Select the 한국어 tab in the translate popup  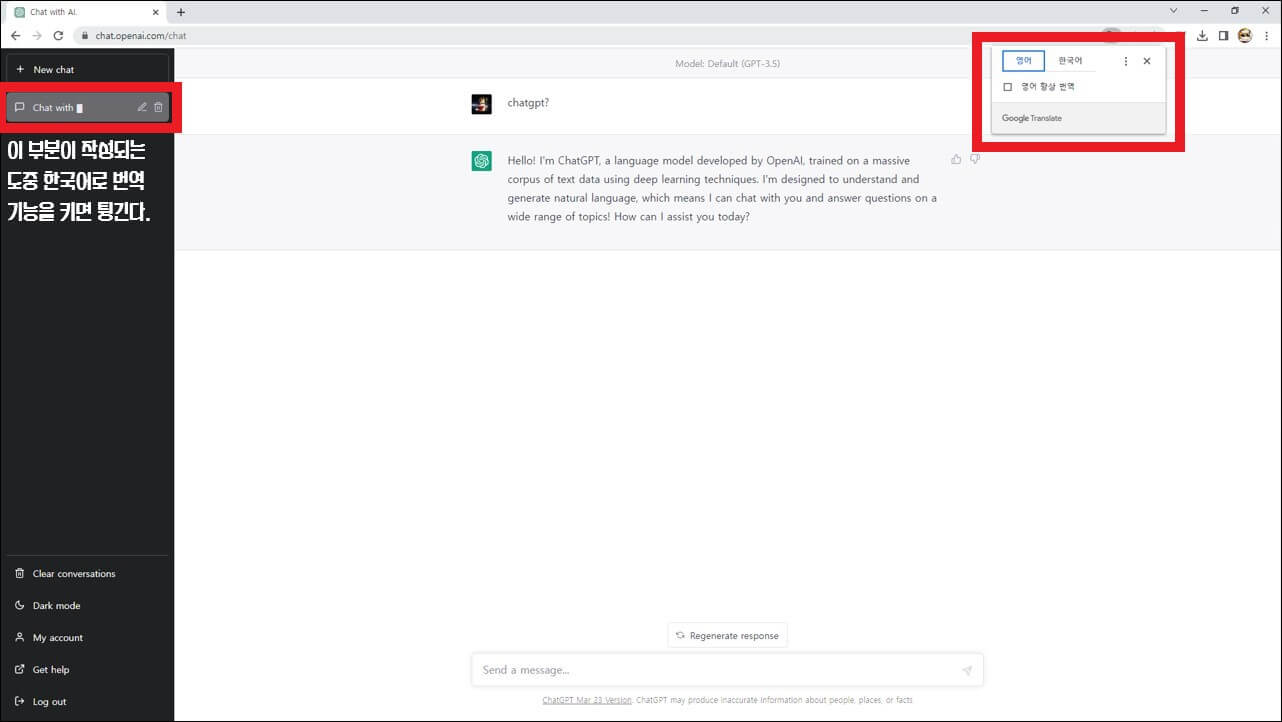click(x=1070, y=61)
